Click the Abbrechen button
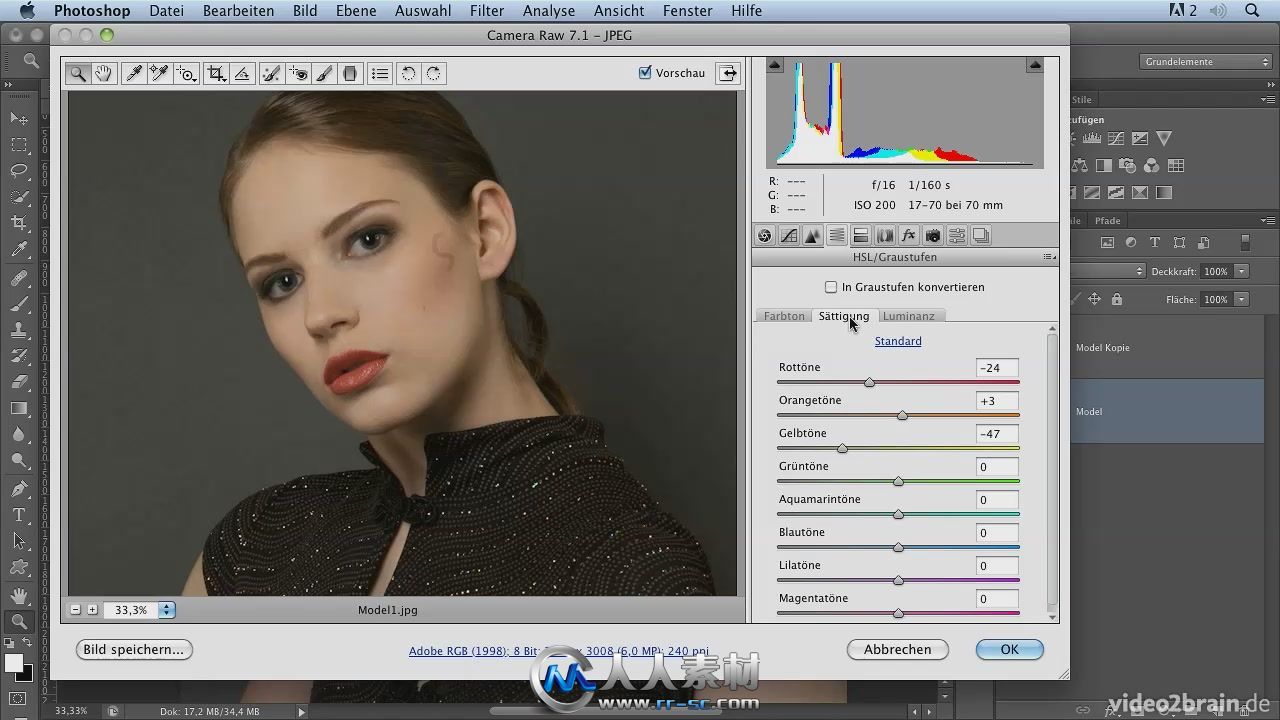Screen dimensions: 1280x720 click(898, 649)
